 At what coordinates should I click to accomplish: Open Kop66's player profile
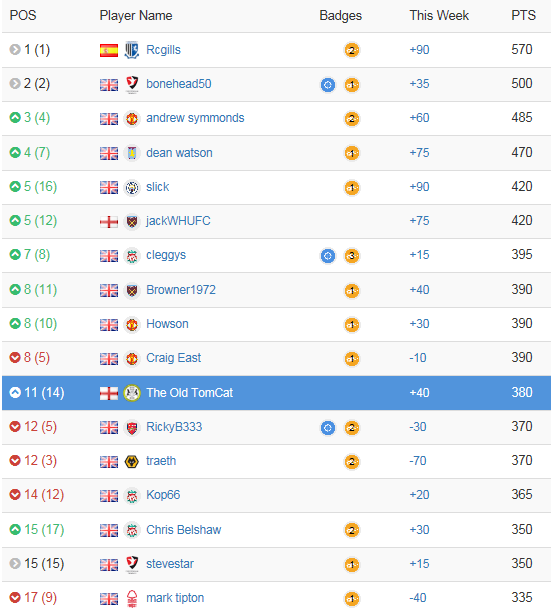(x=163, y=495)
